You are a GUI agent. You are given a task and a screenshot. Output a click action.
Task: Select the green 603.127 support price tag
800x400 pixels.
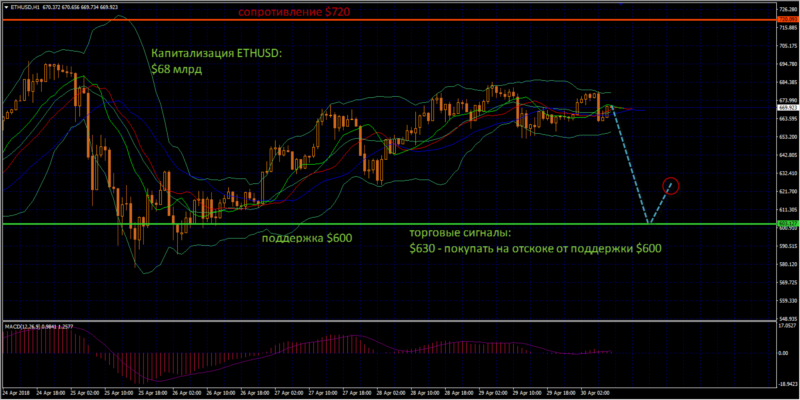[786, 223]
